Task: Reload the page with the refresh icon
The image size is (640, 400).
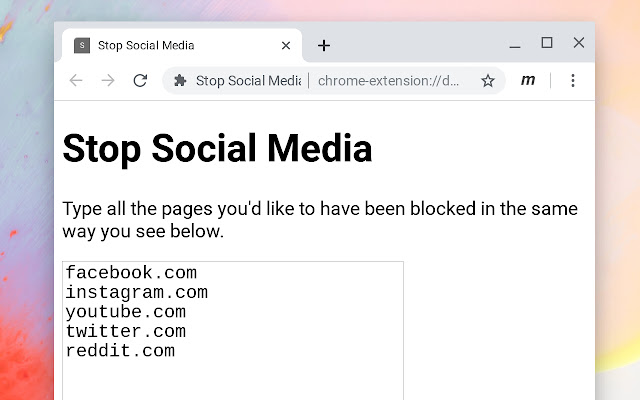Action: (x=140, y=80)
